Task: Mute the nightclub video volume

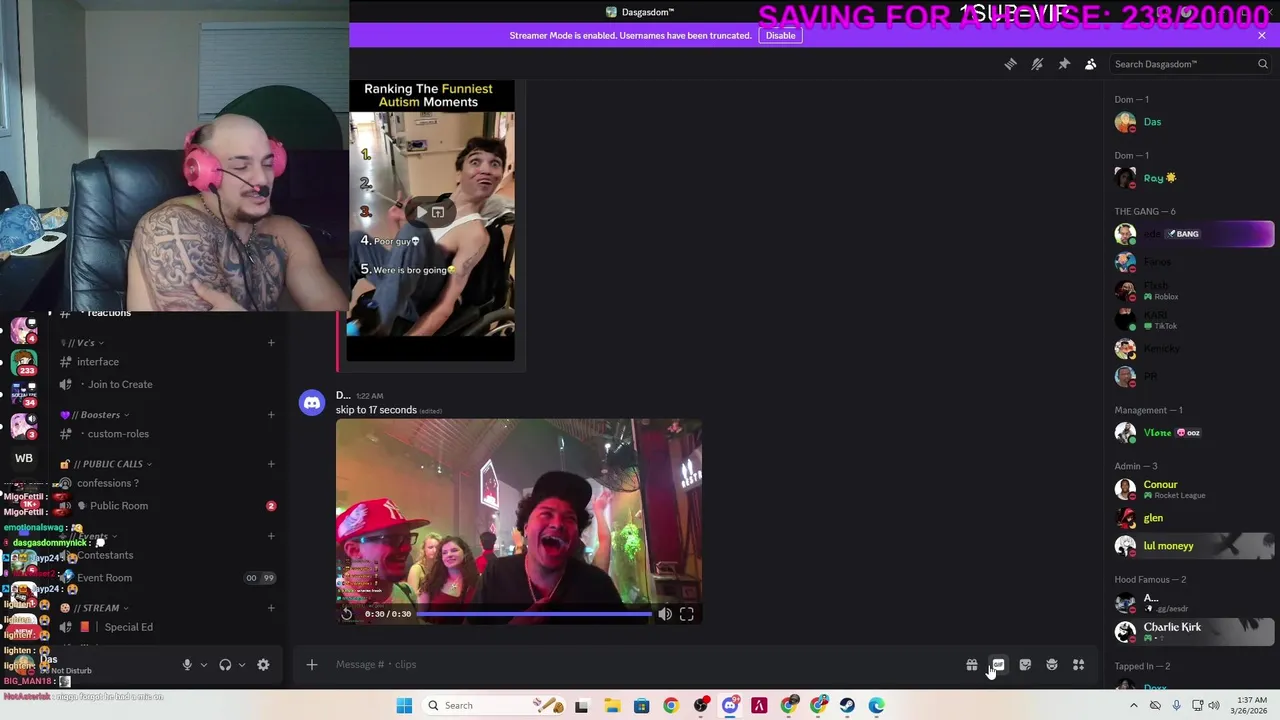Action: point(665,614)
